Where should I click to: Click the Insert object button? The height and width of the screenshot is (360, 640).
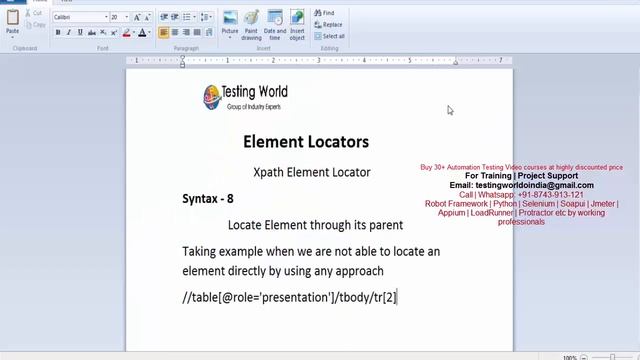[x=297, y=25]
